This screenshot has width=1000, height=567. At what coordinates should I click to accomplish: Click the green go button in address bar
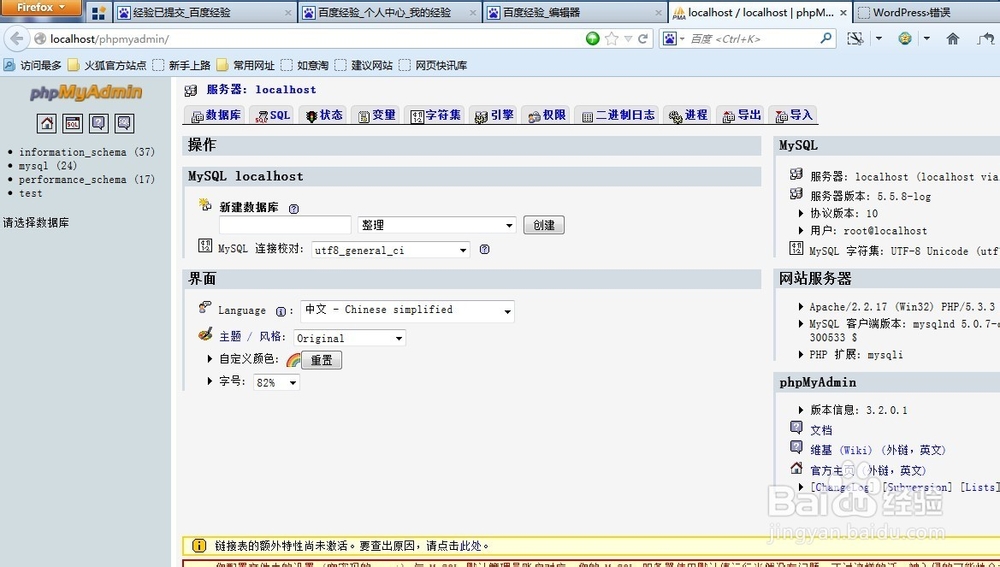click(592, 39)
